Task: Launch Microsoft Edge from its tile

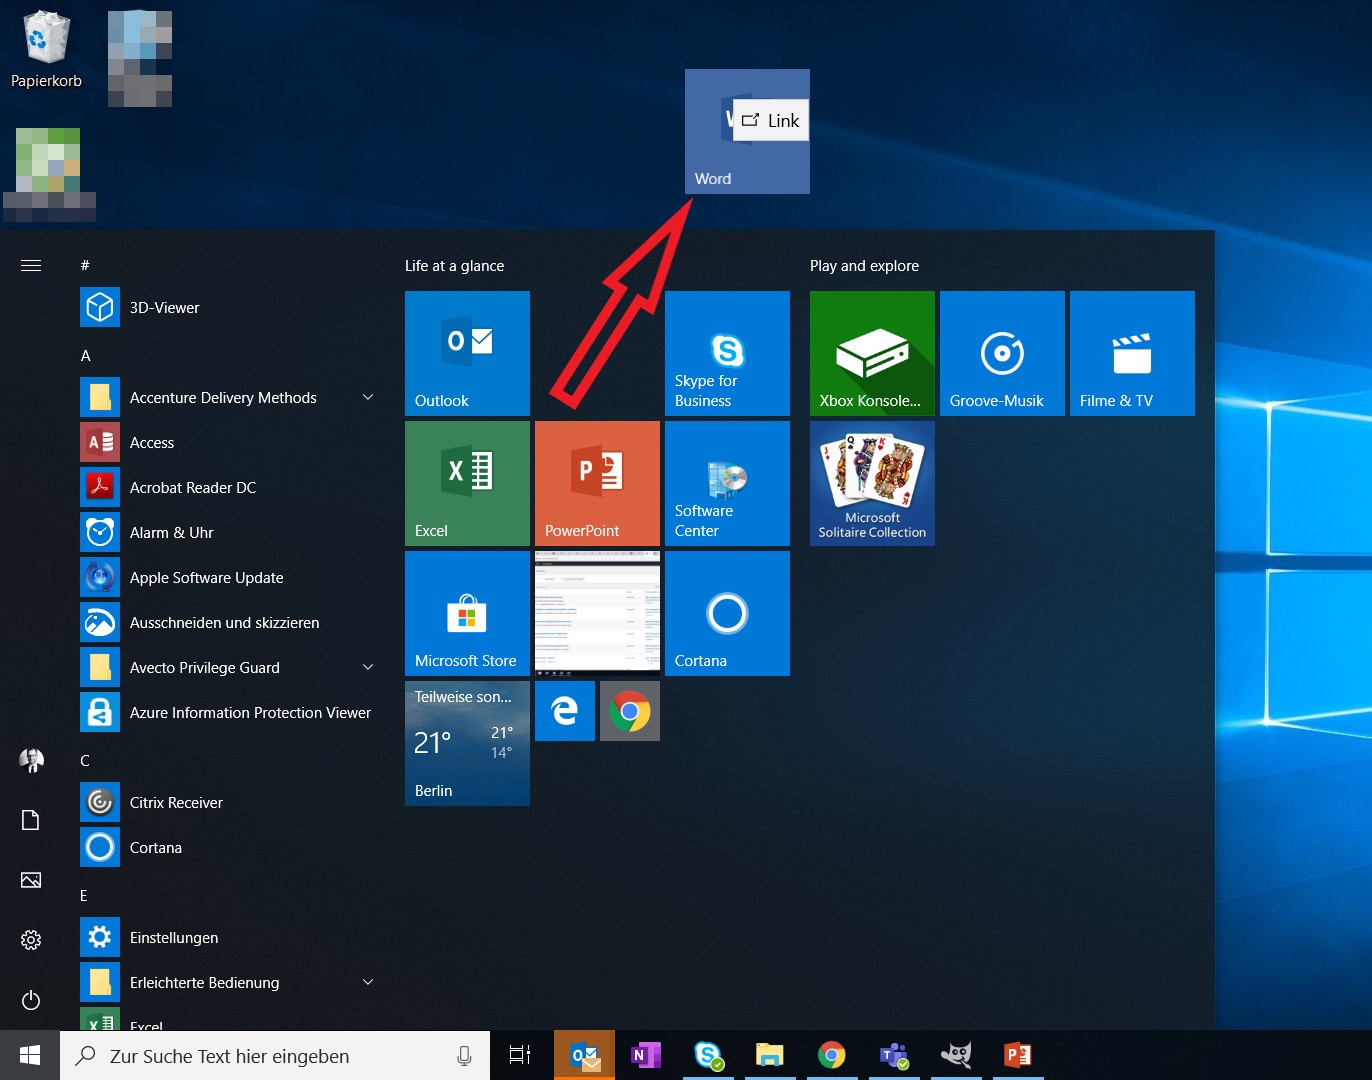Action: click(564, 711)
